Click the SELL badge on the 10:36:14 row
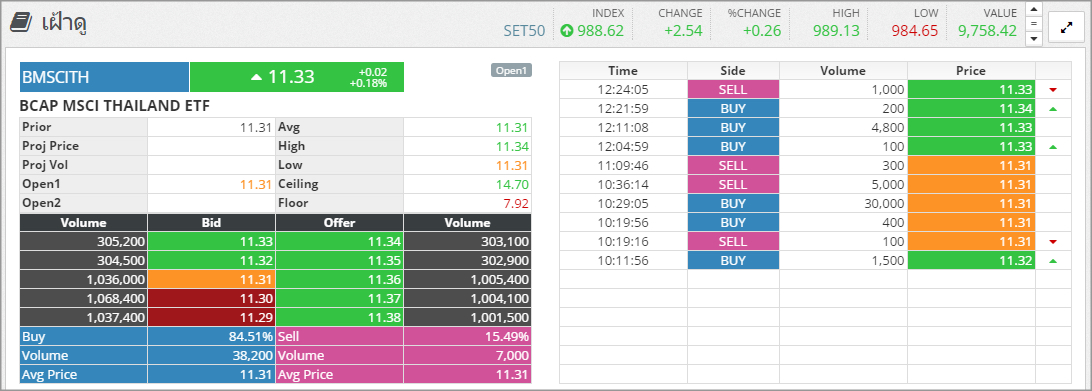This screenshot has height=391, width=1092. [733, 185]
